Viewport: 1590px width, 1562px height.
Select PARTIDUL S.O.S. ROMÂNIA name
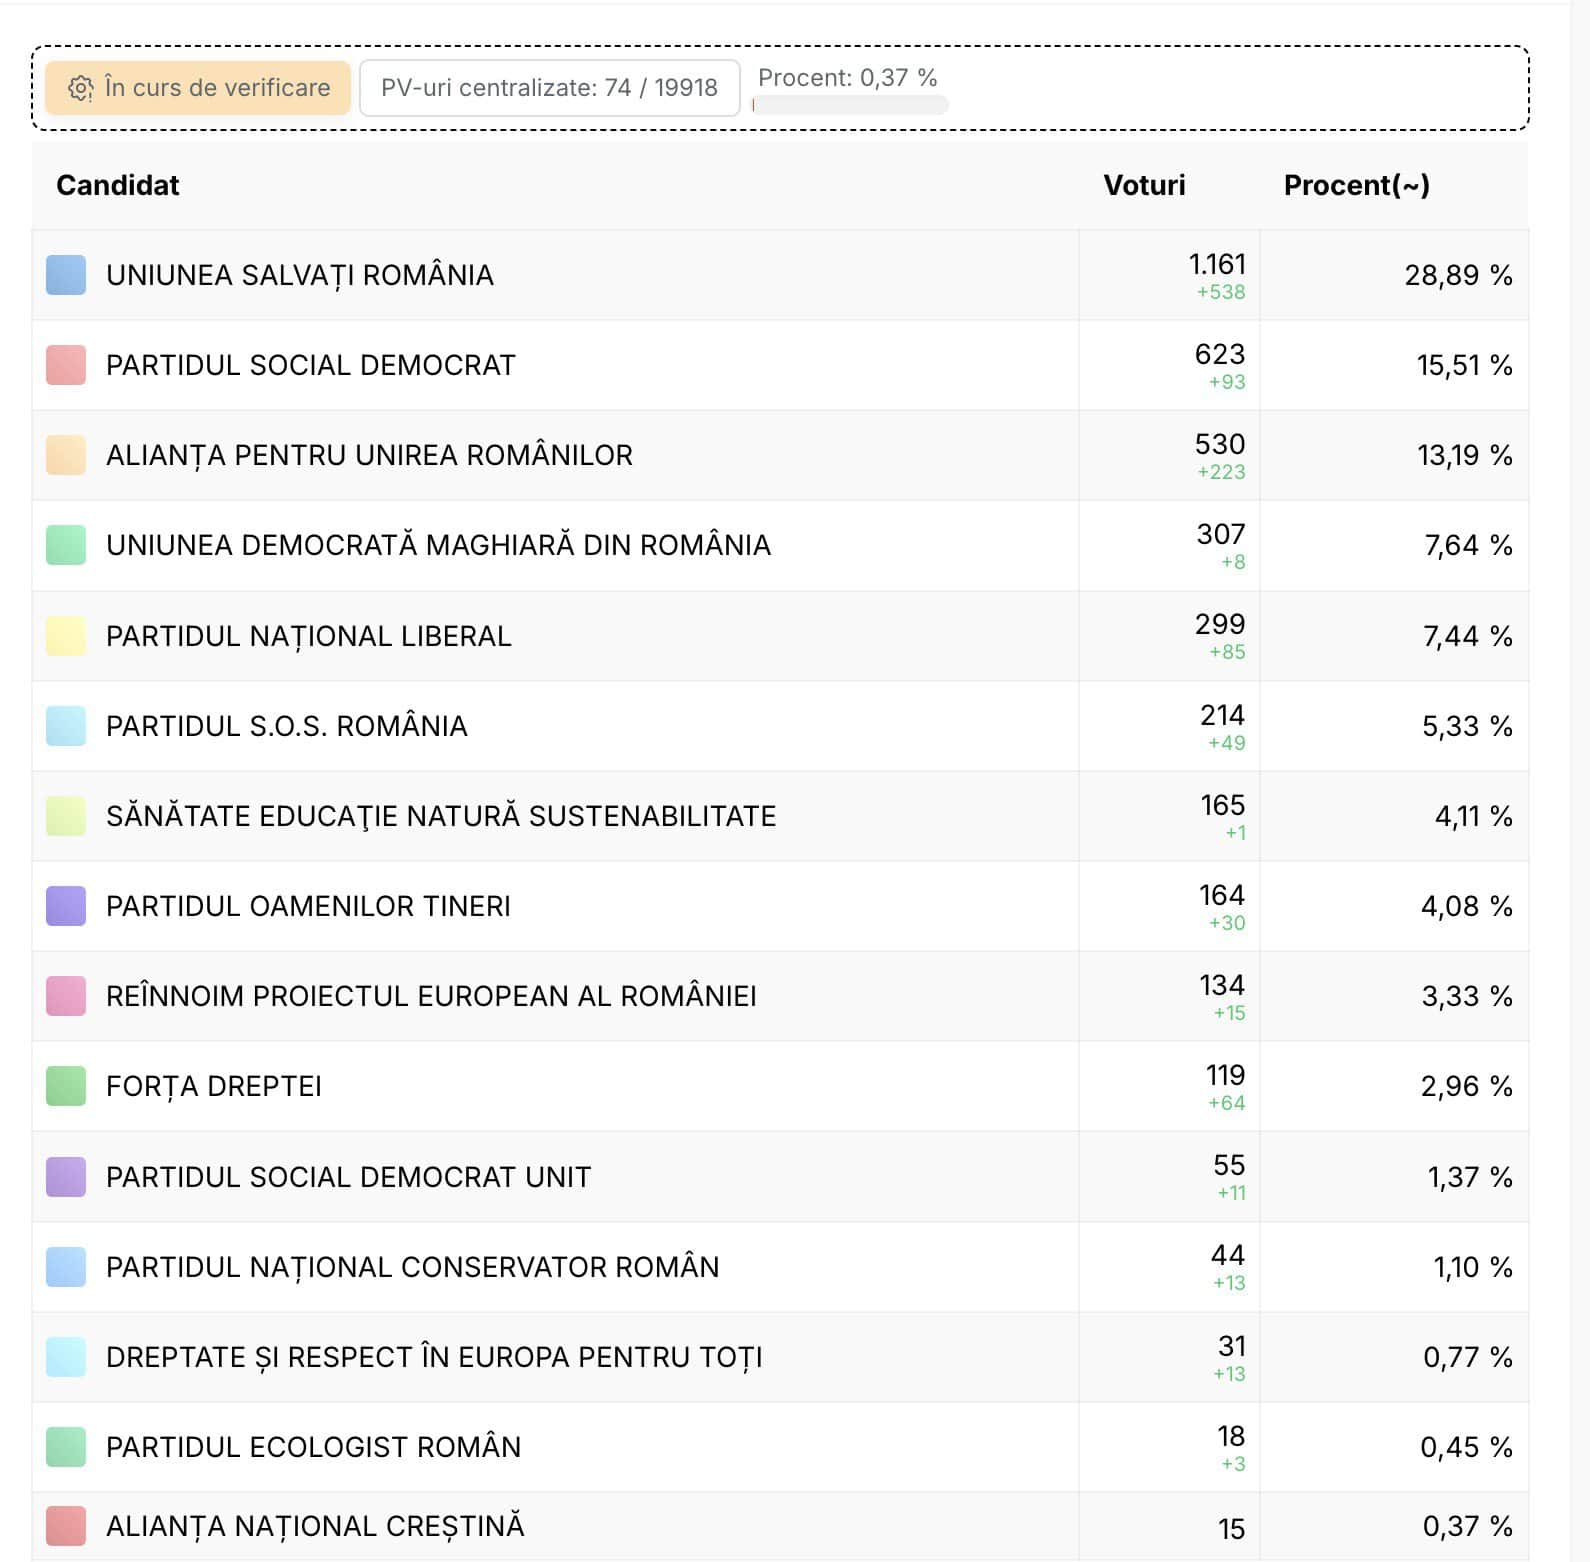287,726
